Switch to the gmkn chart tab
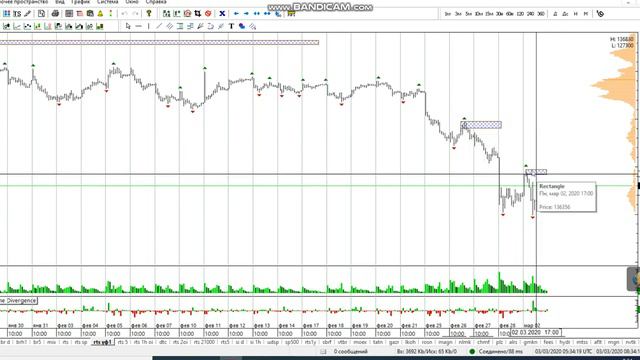This screenshot has height=360, width=640. click(530, 342)
